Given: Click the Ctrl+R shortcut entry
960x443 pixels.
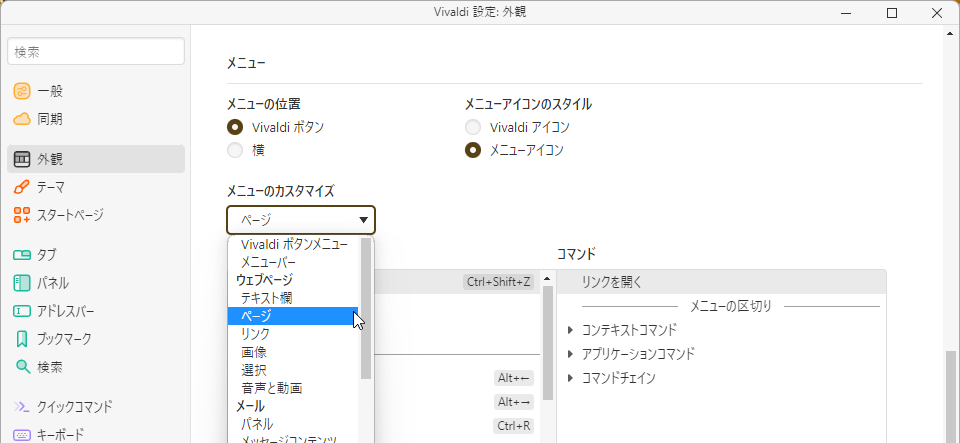Looking at the screenshot, I should (514, 425).
